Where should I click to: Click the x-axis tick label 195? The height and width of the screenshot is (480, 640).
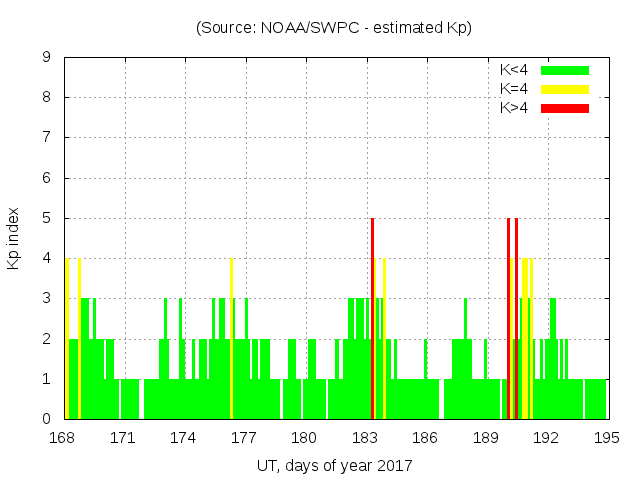pyautogui.click(x=607, y=438)
